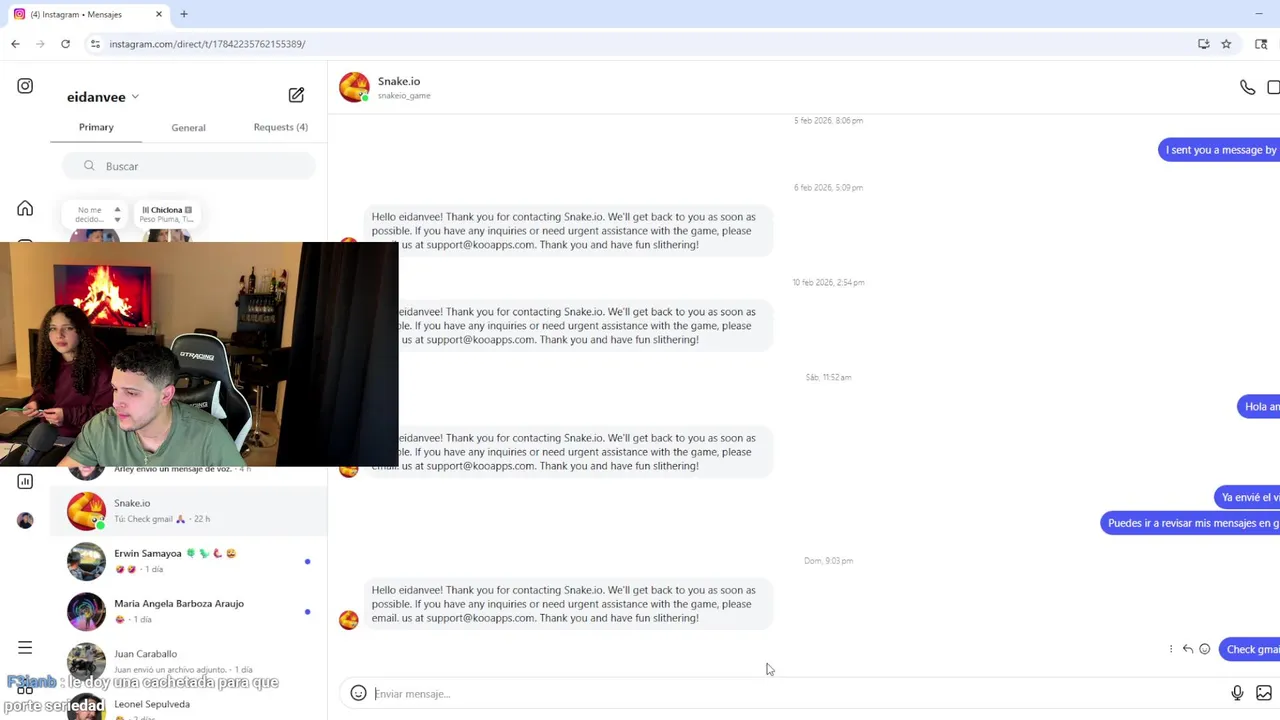Open the Requests (4) tab
Screen dimensions: 1280x720
coord(280,127)
